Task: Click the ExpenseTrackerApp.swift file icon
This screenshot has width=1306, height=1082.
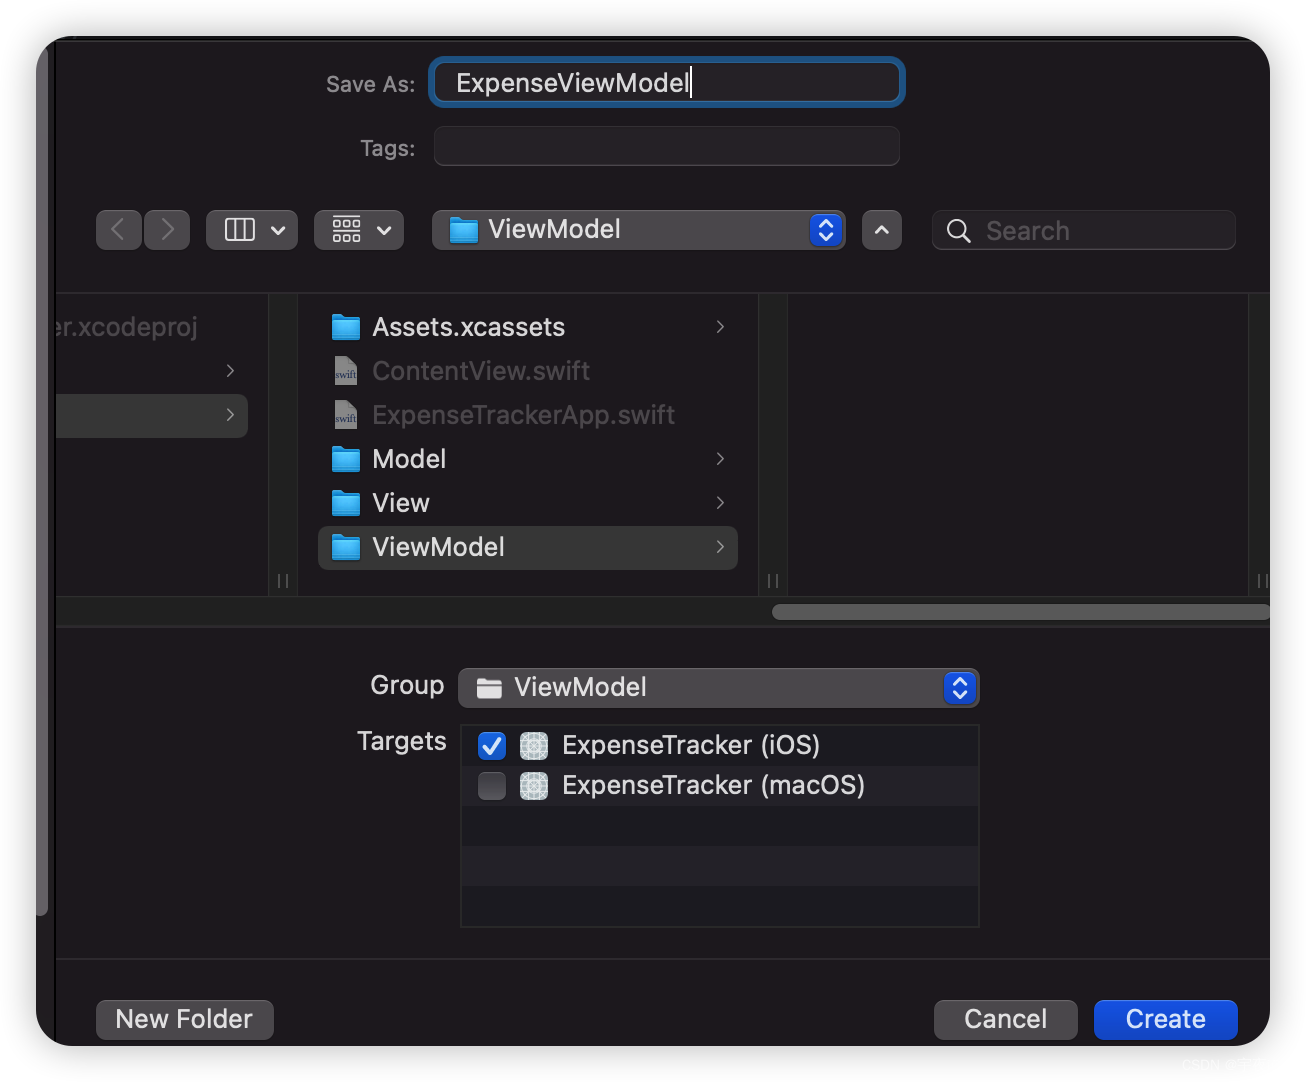Action: click(346, 415)
